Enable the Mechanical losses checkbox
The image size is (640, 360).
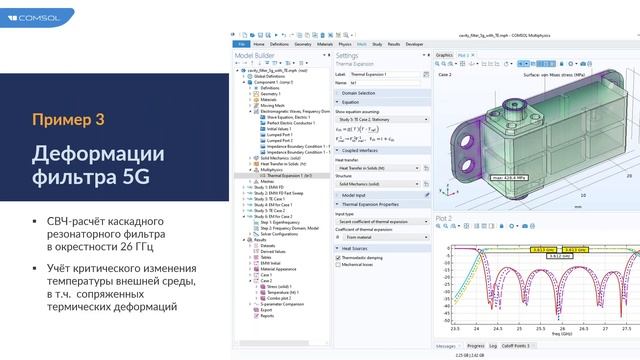coord(338,265)
